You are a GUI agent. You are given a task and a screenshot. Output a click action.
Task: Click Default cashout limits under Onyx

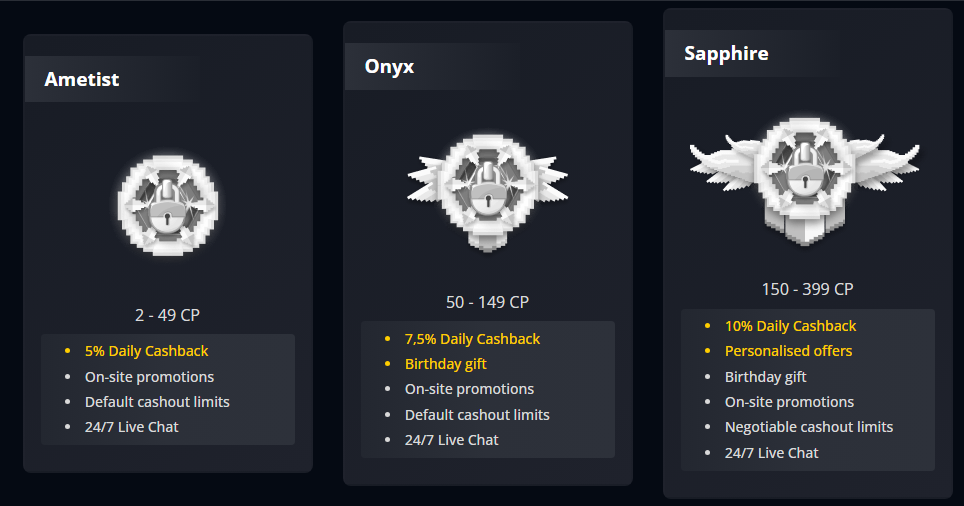coord(477,415)
